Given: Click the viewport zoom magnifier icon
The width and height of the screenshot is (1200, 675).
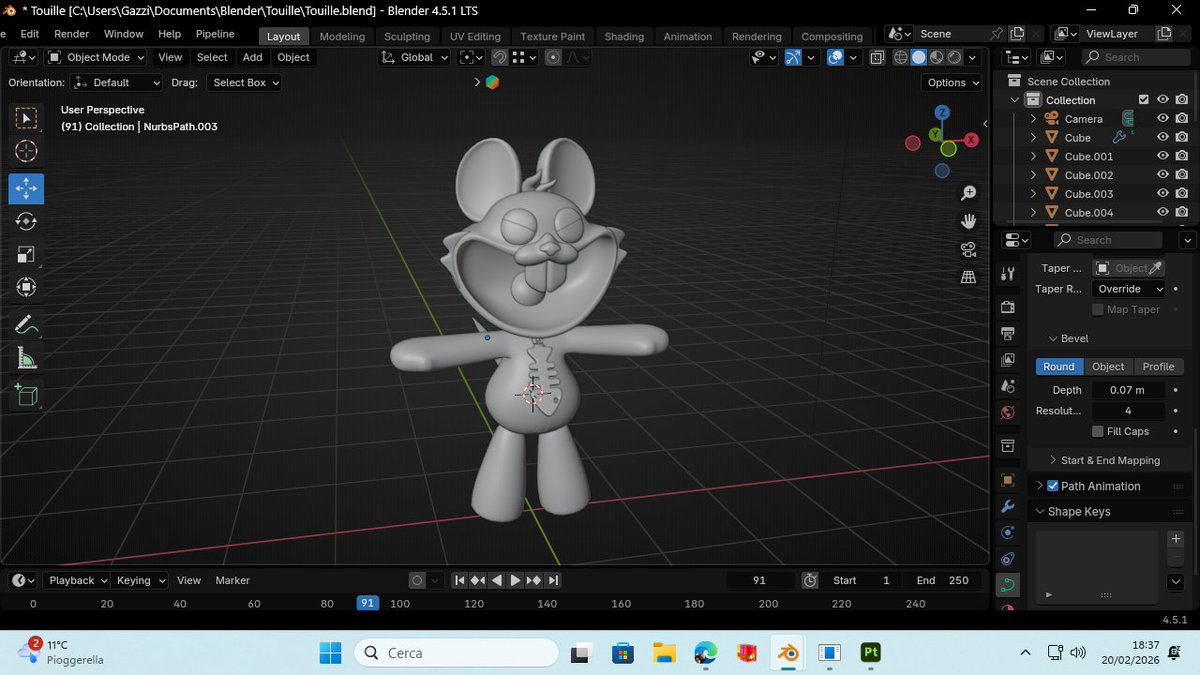Looking at the screenshot, I should (968, 193).
